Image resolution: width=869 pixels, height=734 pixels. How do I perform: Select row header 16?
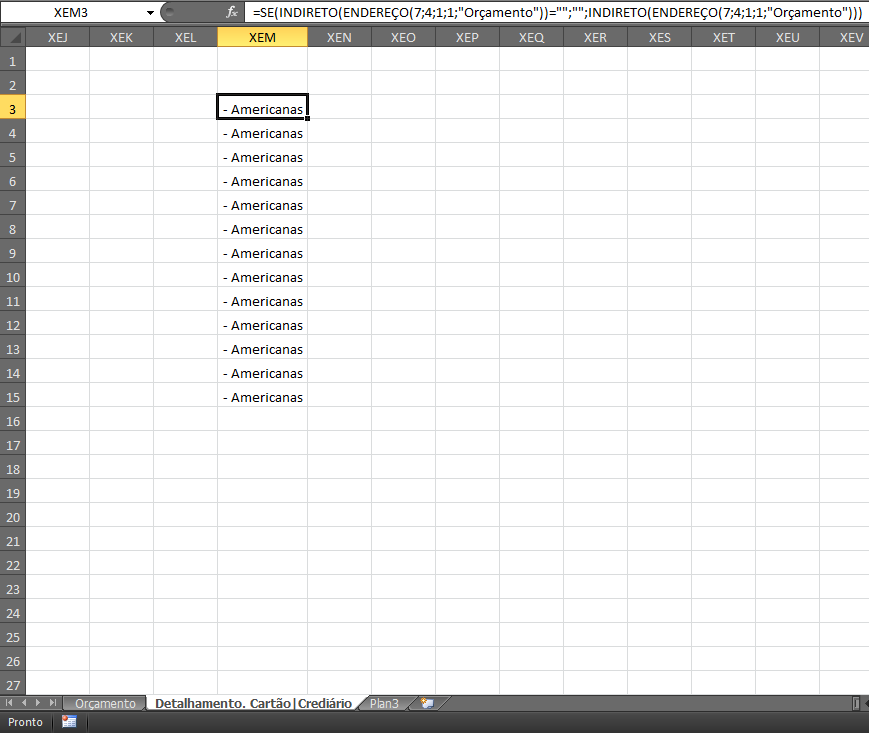click(13, 421)
